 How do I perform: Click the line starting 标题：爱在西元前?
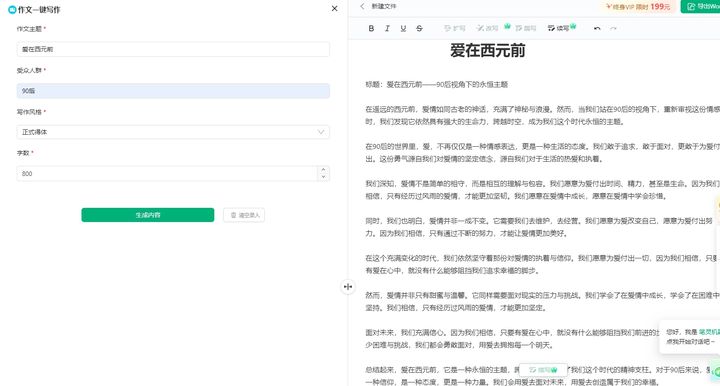click(436, 84)
